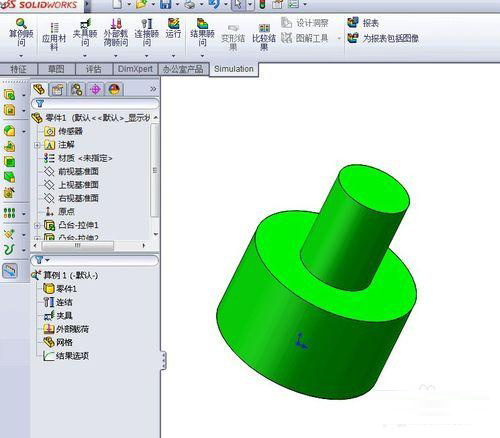Image resolution: width=500 pixels, height=438 pixels.
Task: Expand the 注解 (Annotations) node
Action: (37, 145)
